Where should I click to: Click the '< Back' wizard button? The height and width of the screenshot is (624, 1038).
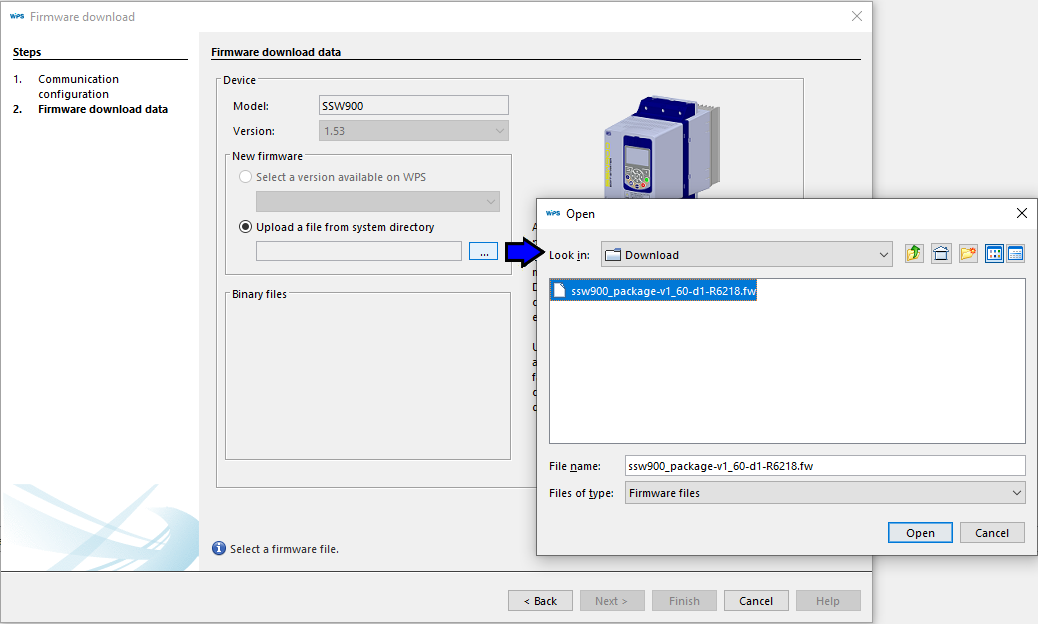pos(540,601)
